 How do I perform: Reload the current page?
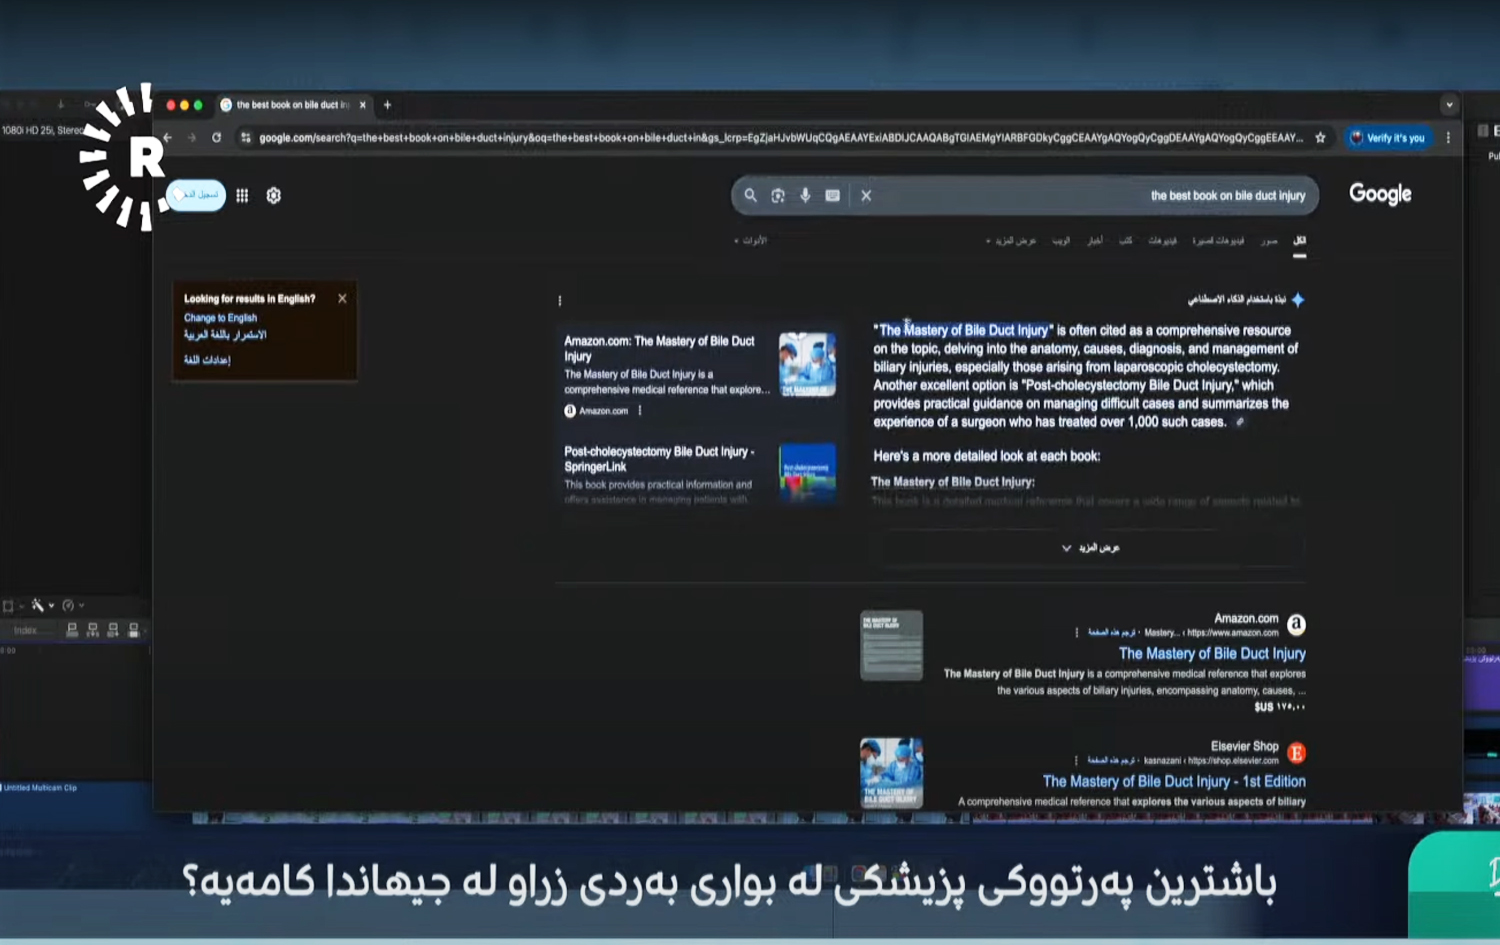coord(216,138)
